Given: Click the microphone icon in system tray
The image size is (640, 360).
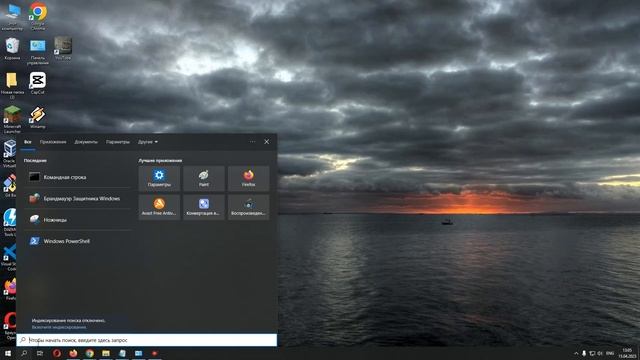Looking at the screenshot, I should click(x=584, y=353).
